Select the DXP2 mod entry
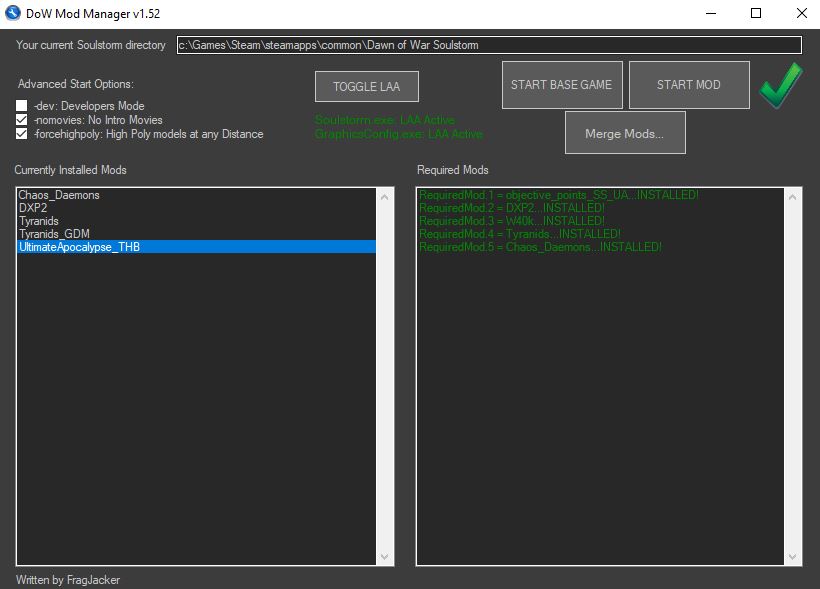Viewport: 820px width, 589px height. click(34, 208)
